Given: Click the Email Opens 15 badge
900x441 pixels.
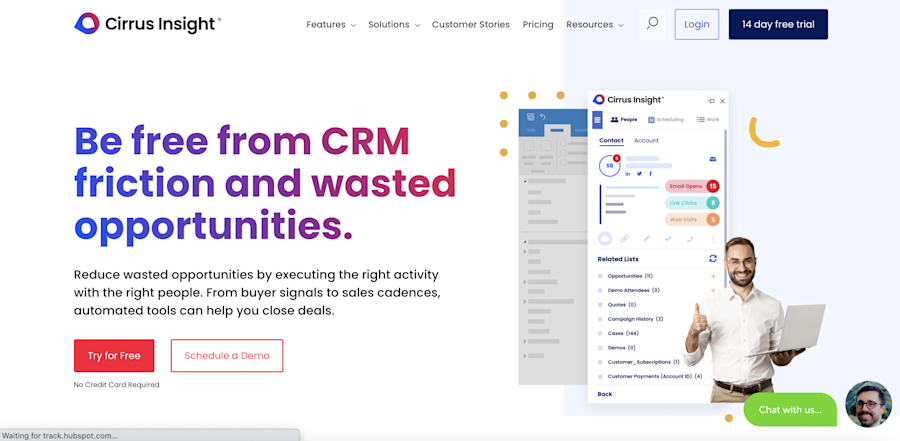Looking at the screenshot, I should (x=692, y=186).
